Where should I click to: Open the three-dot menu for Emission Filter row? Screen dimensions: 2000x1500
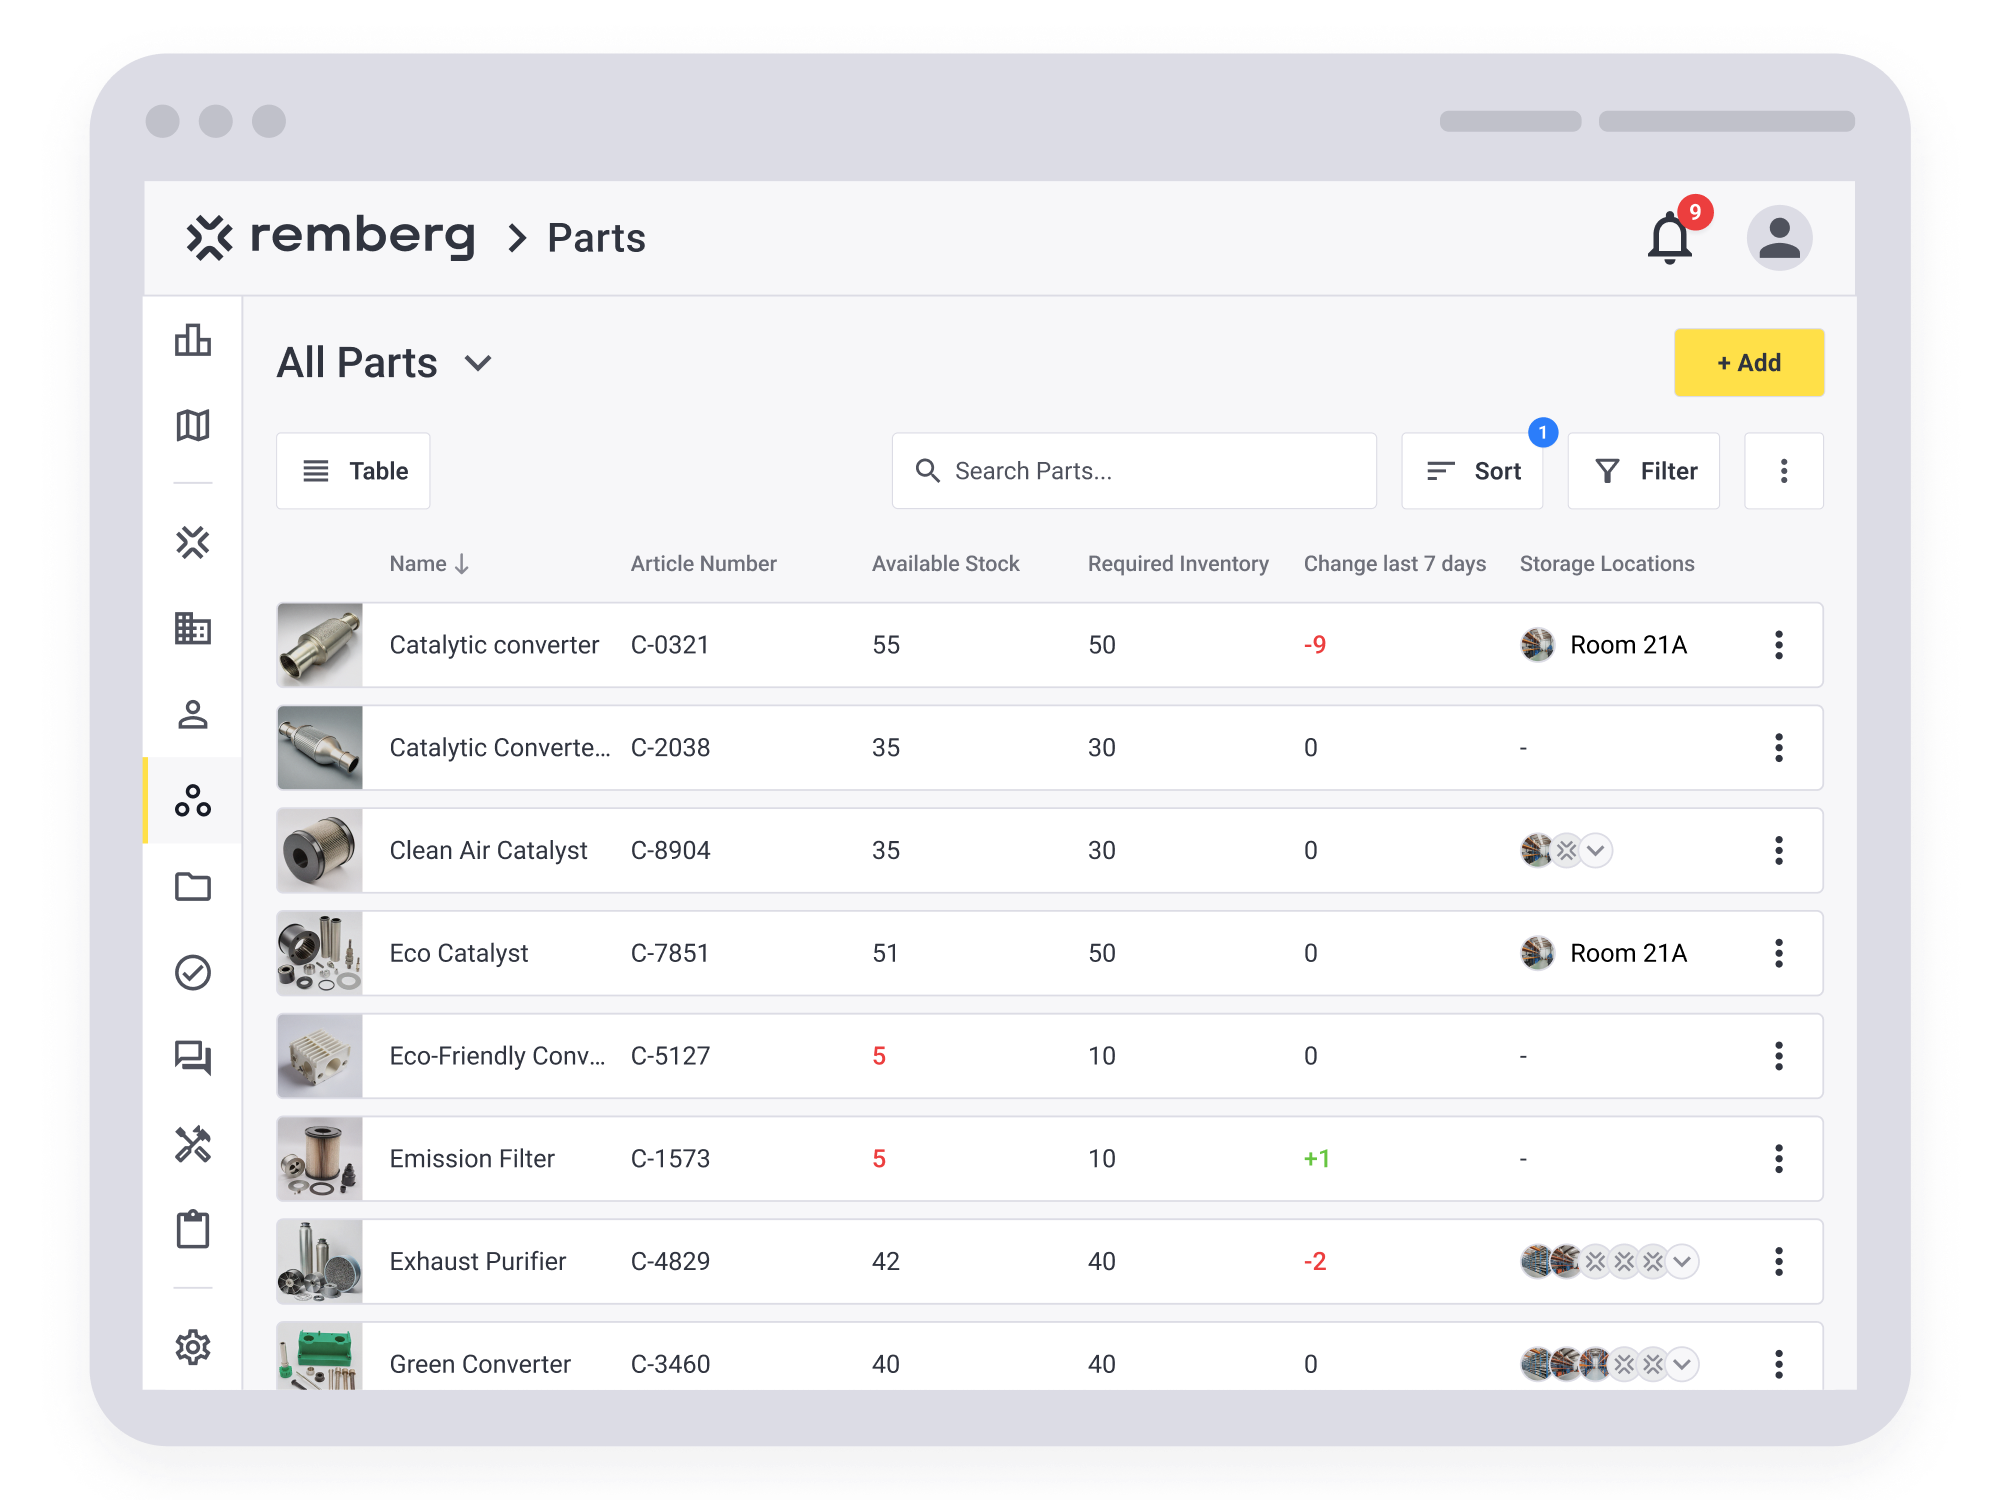(x=1779, y=1159)
